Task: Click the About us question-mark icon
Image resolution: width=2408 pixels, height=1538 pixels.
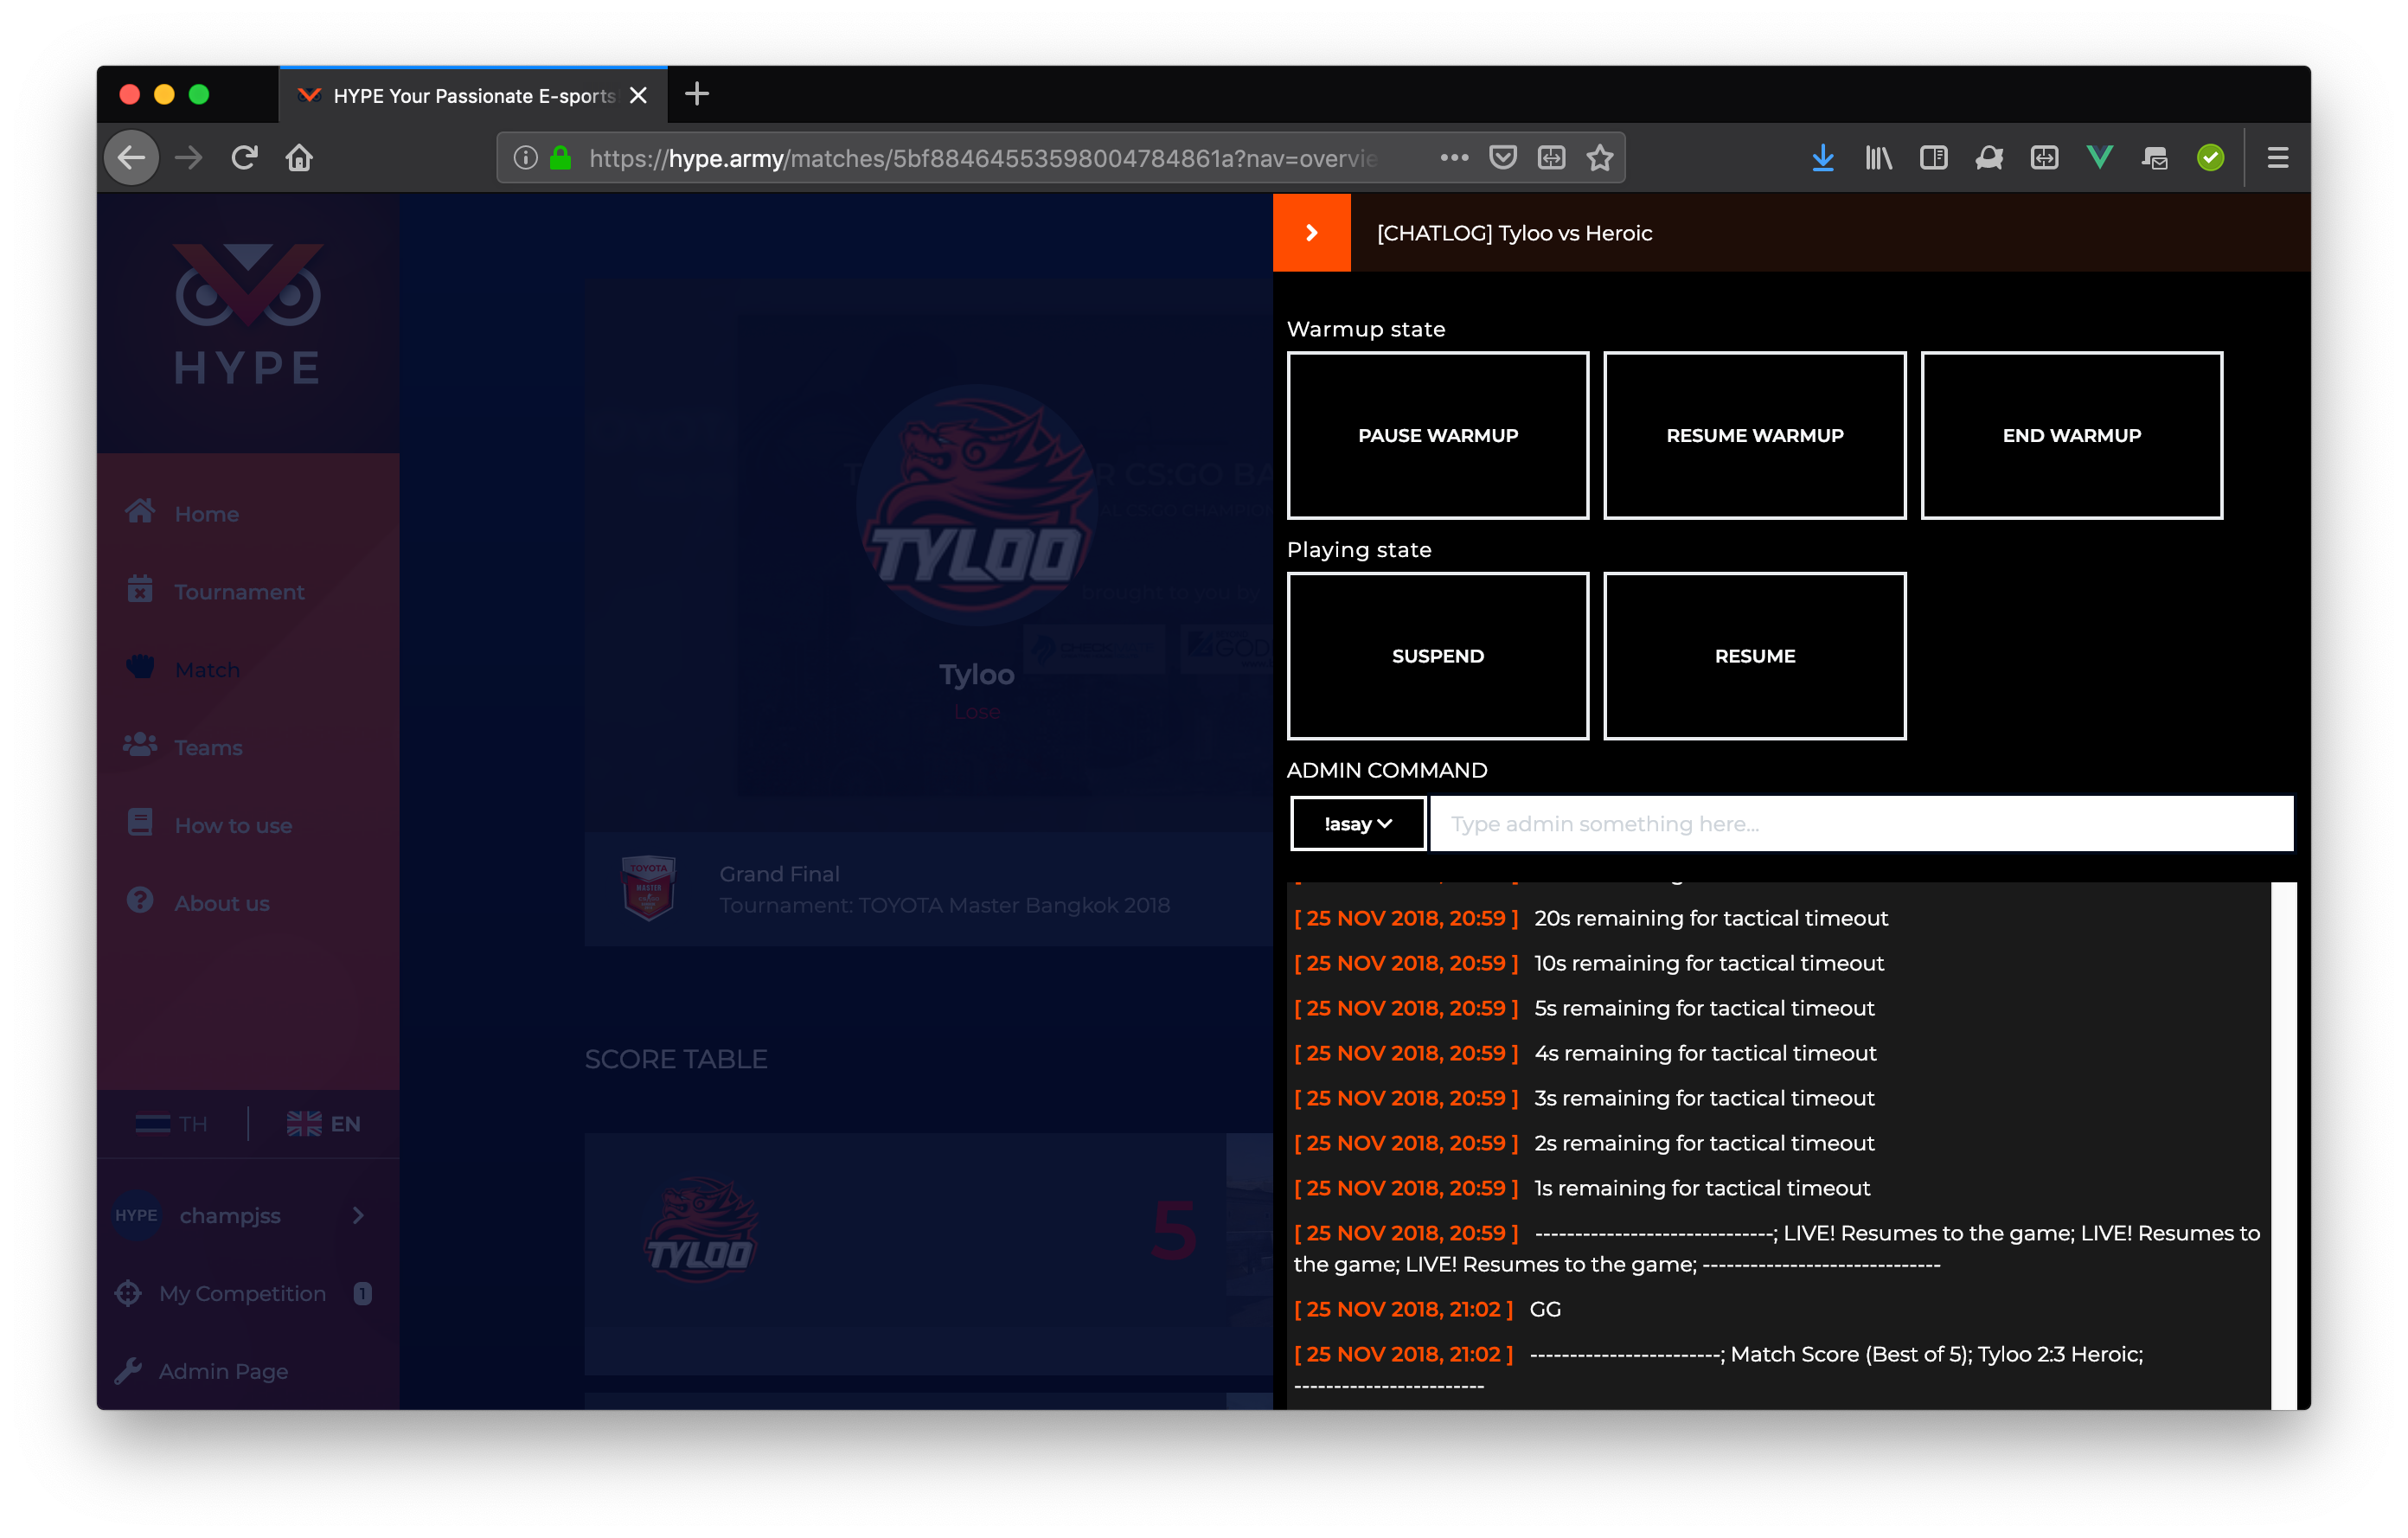Action: [140, 900]
